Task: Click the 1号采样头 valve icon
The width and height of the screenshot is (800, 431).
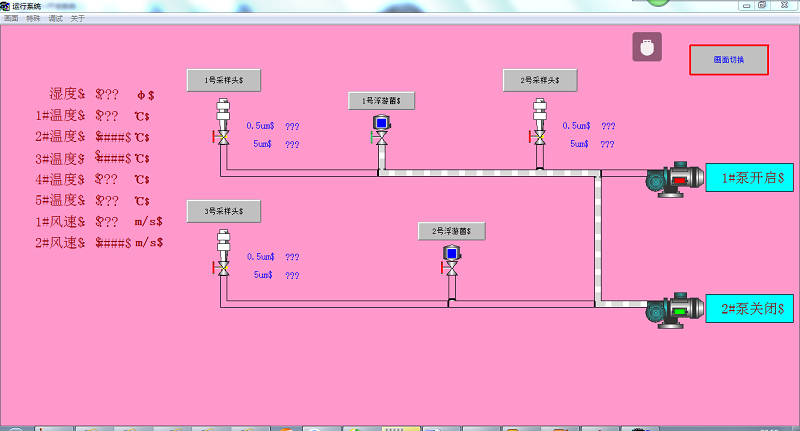Action: click(x=223, y=137)
